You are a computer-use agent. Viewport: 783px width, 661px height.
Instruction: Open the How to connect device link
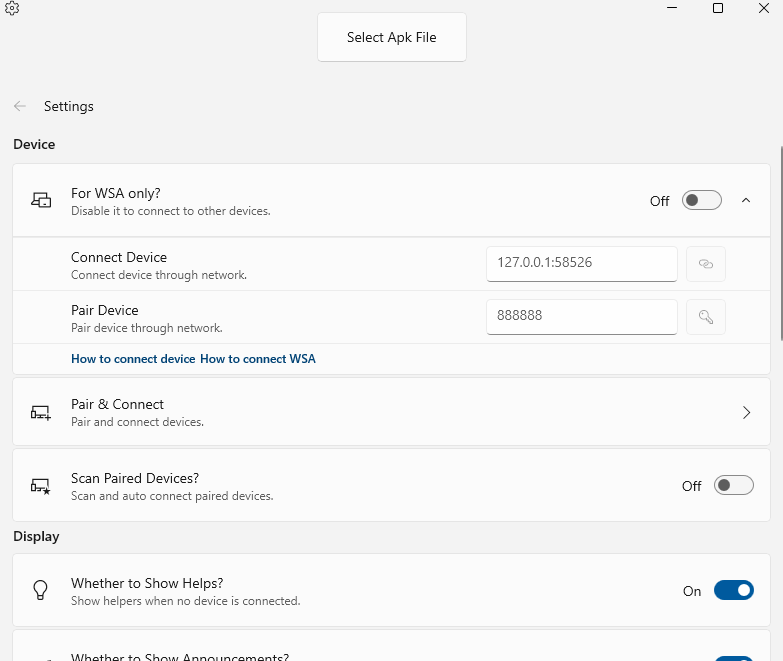coord(133,359)
